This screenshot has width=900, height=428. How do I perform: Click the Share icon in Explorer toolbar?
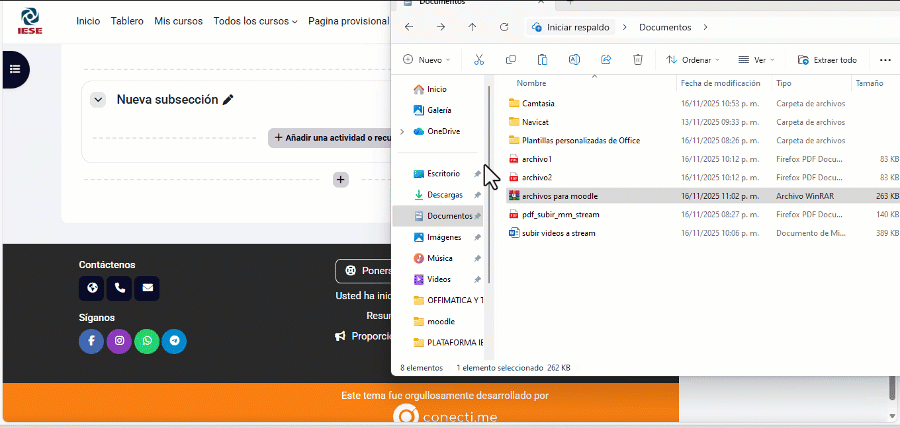pyautogui.click(x=606, y=60)
